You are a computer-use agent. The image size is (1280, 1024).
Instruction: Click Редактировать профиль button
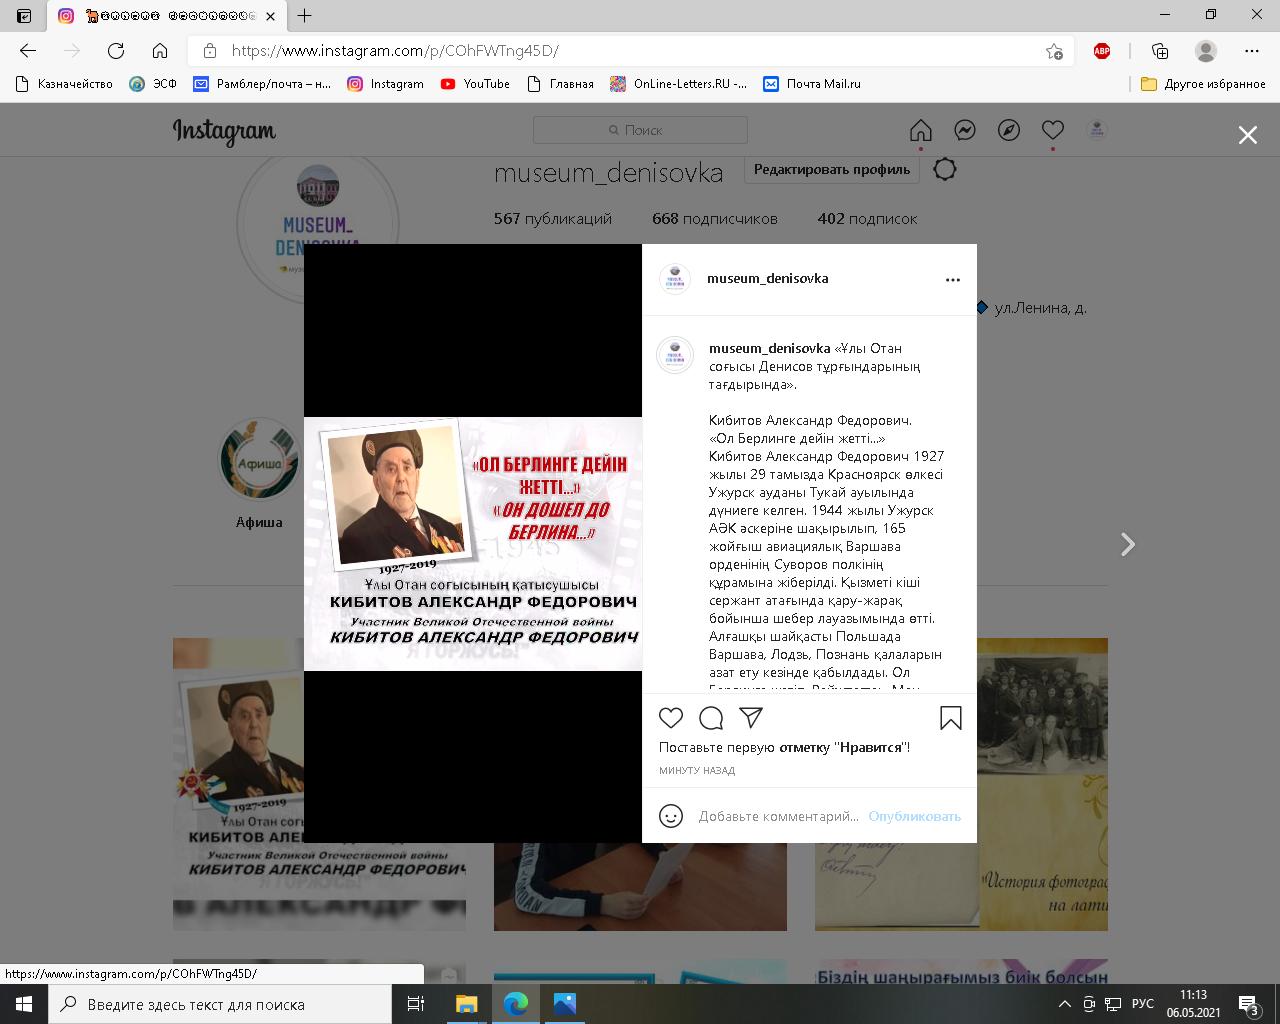tap(832, 169)
